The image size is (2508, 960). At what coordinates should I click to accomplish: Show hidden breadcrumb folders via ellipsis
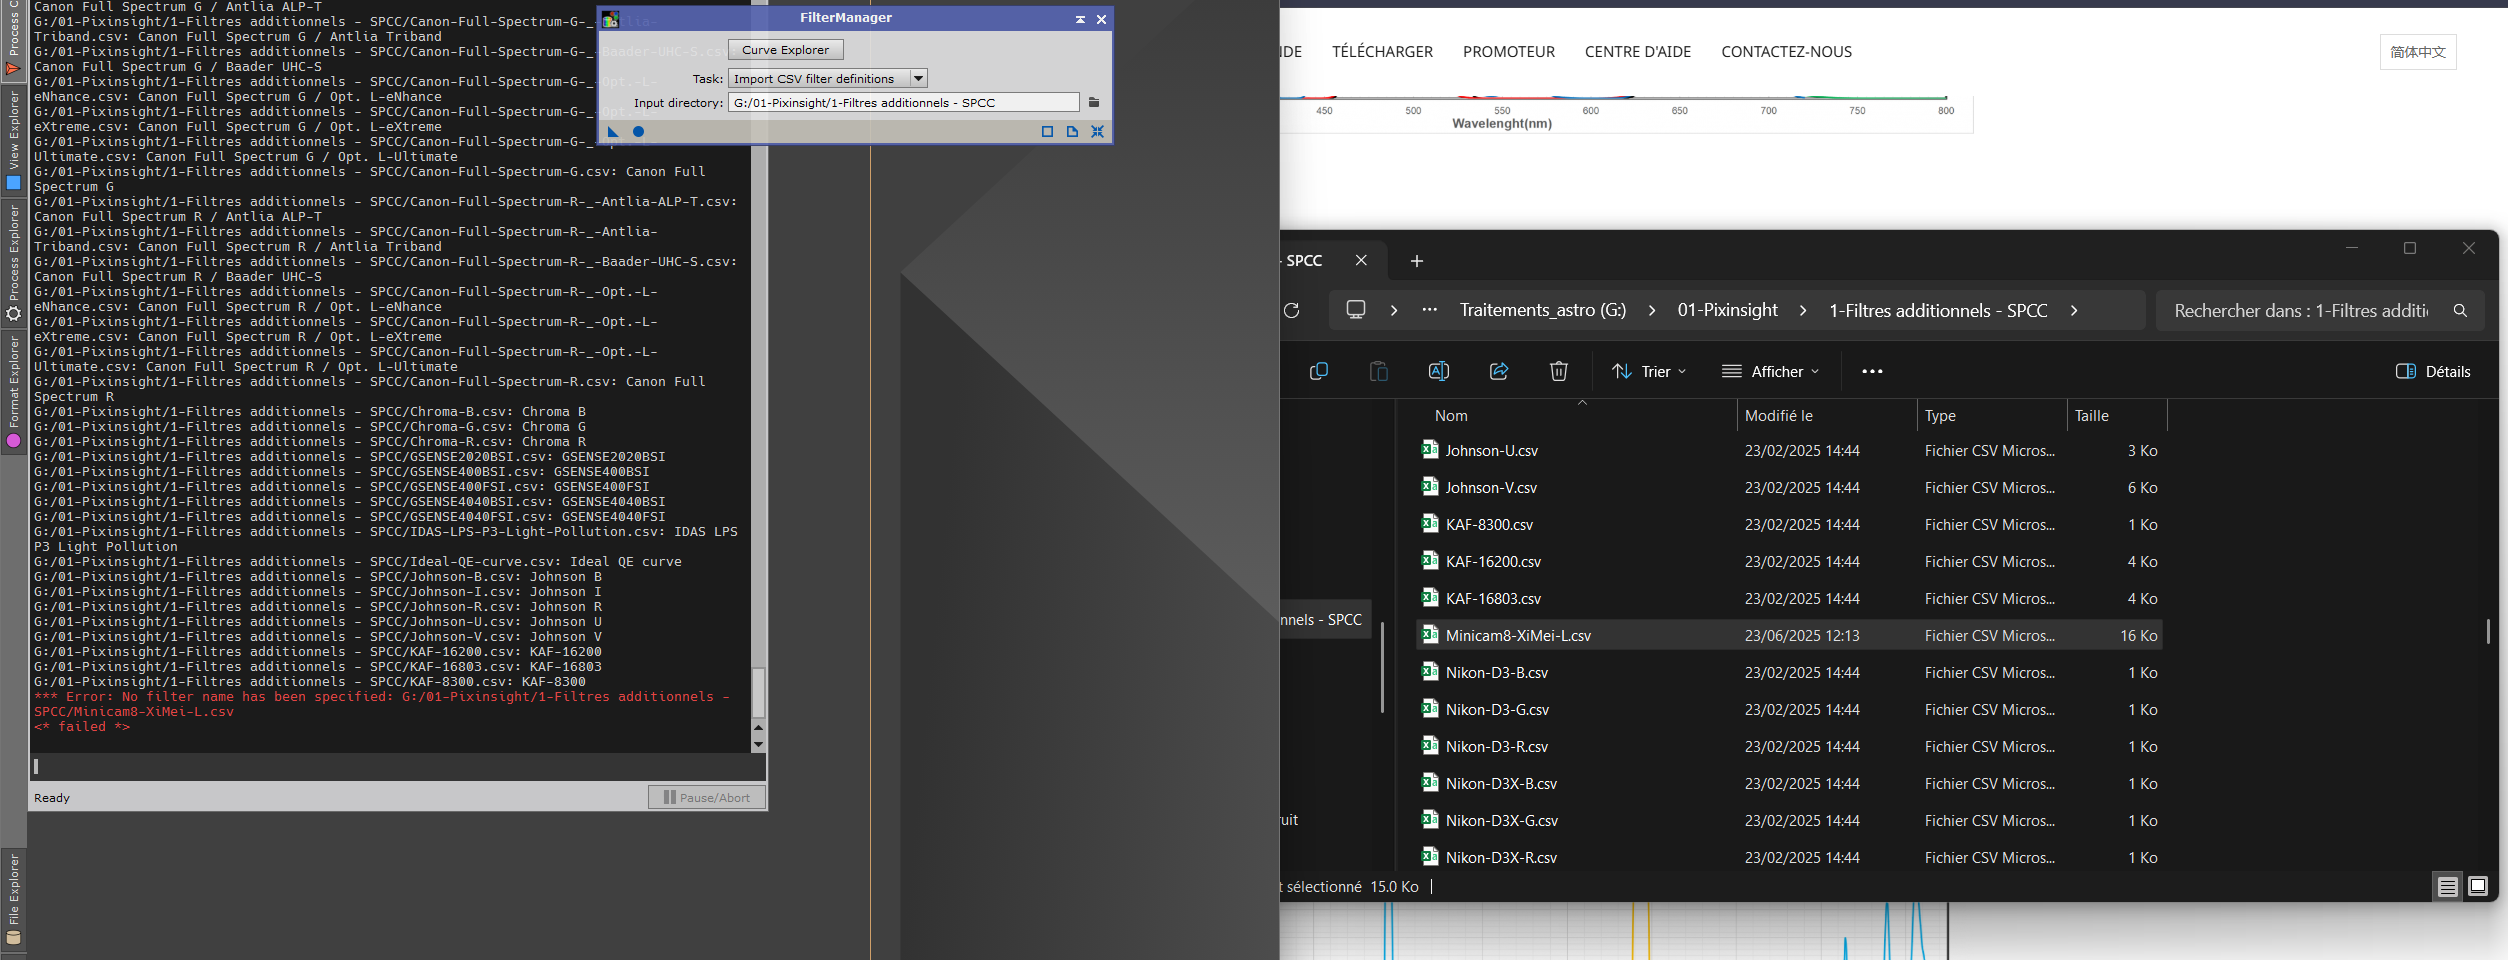1430,310
